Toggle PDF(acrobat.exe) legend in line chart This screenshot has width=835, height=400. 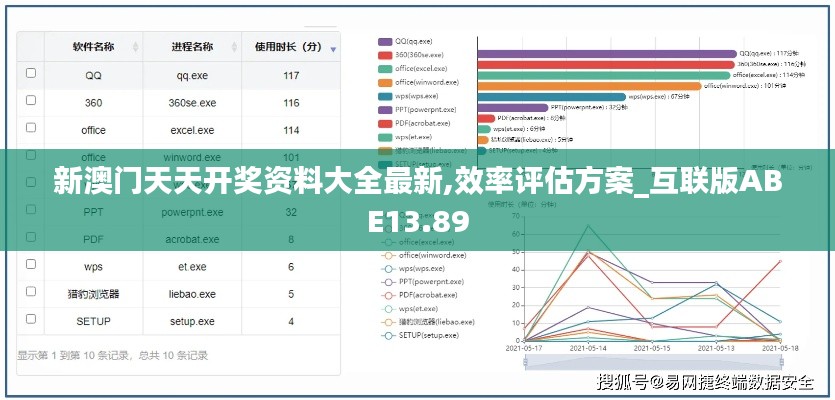click(420, 295)
